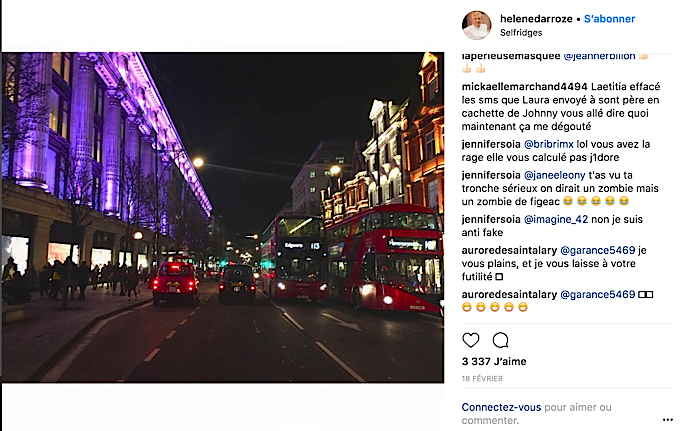The width and height of the screenshot is (680, 431).
Task: Click @garance5469 mention in the last comment
Action: [x=597, y=294]
